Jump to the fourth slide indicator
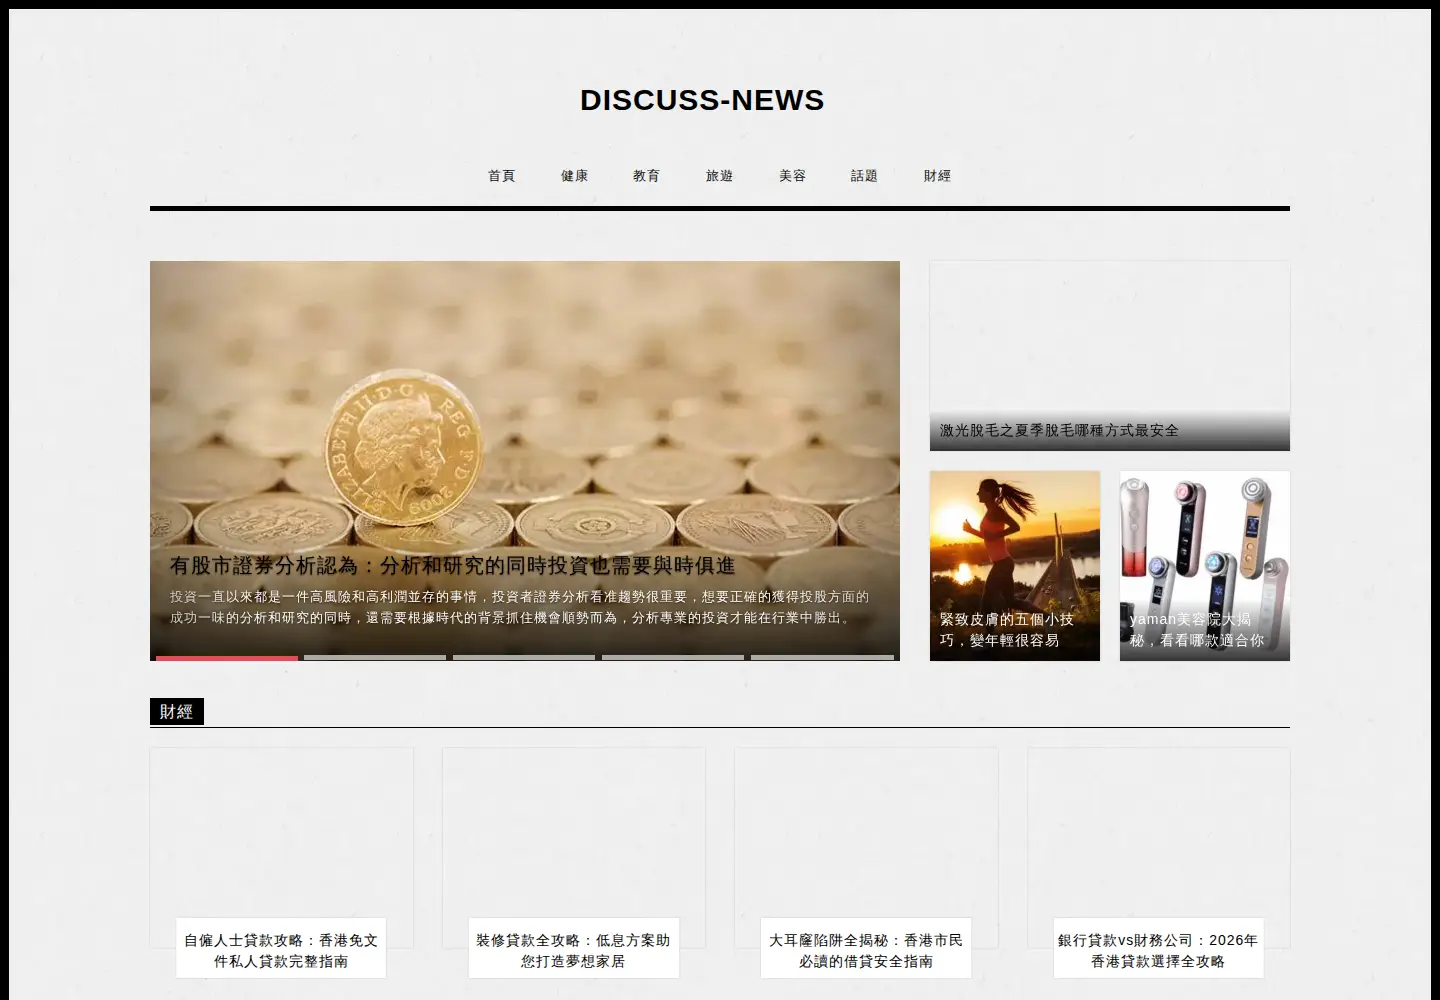The image size is (1440, 1000). (673, 658)
